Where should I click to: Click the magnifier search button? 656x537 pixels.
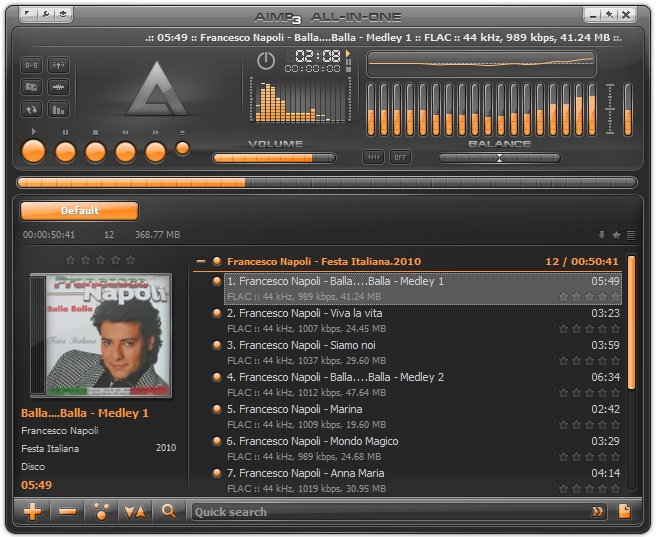169,511
